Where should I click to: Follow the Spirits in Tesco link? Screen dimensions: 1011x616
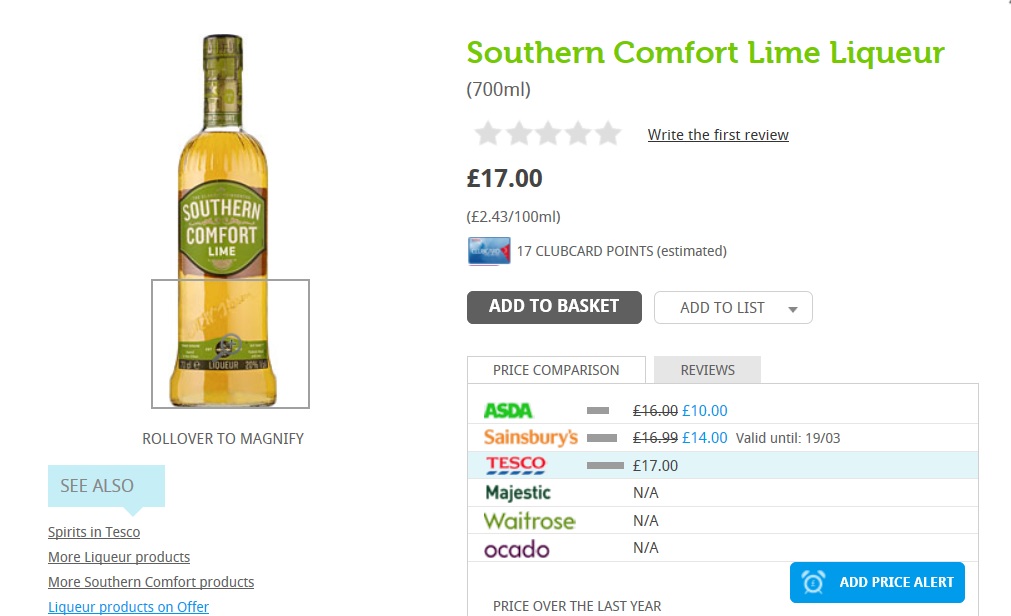tap(93, 532)
